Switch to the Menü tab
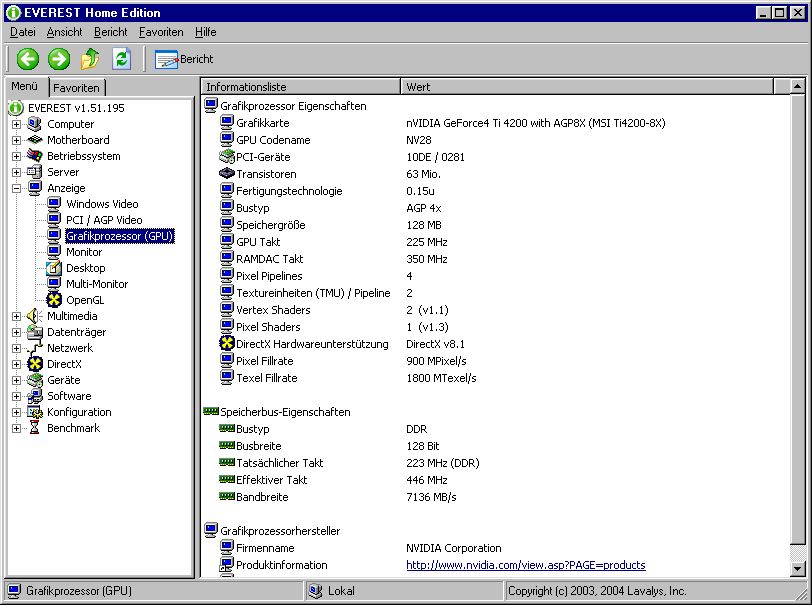812x606 pixels. click(25, 86)
